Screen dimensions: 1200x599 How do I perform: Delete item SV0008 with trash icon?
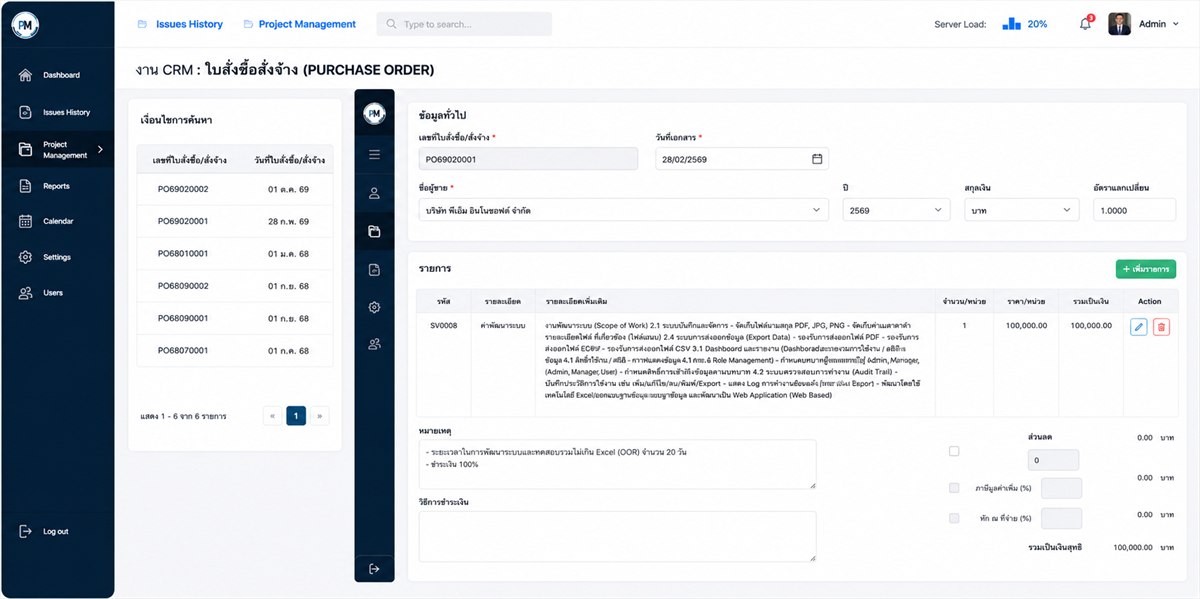(x=1161, y=327)
